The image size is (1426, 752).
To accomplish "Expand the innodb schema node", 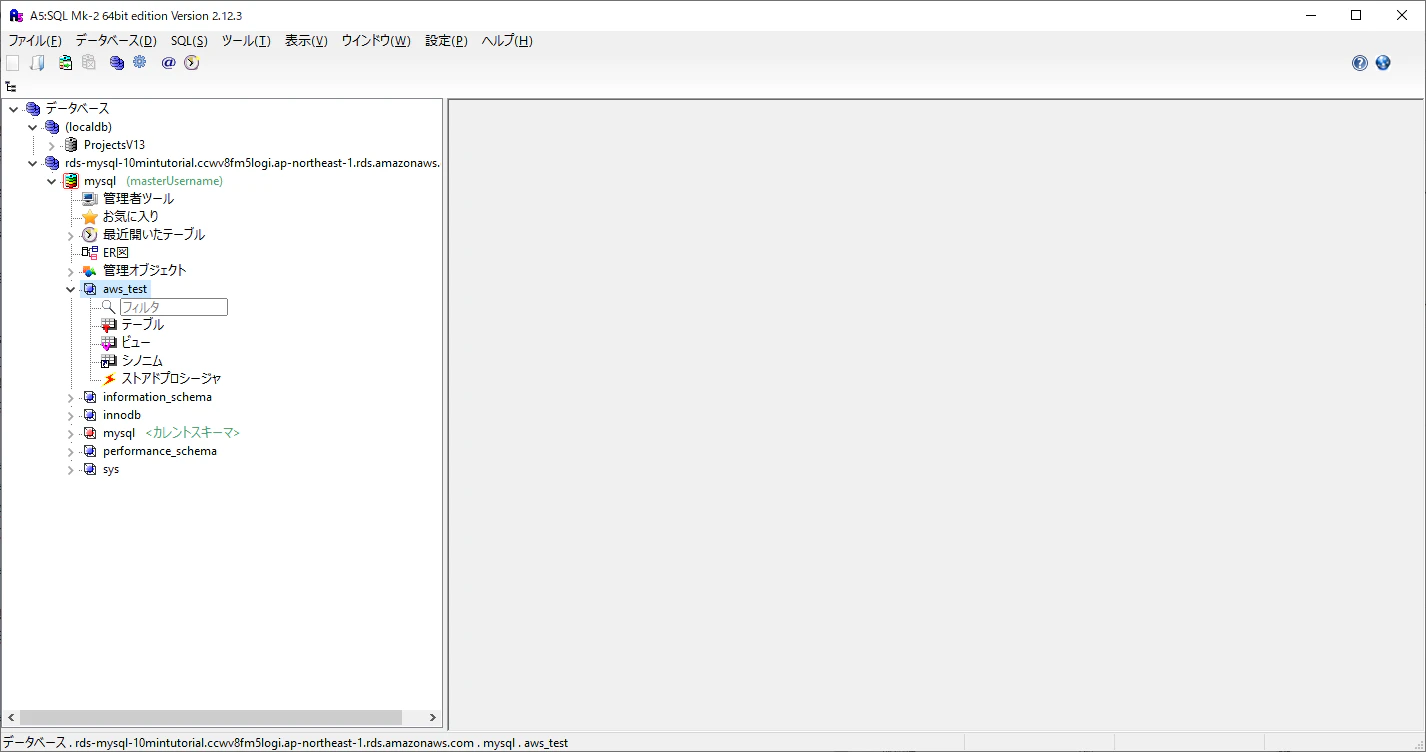I will click(x=71, y=416).
